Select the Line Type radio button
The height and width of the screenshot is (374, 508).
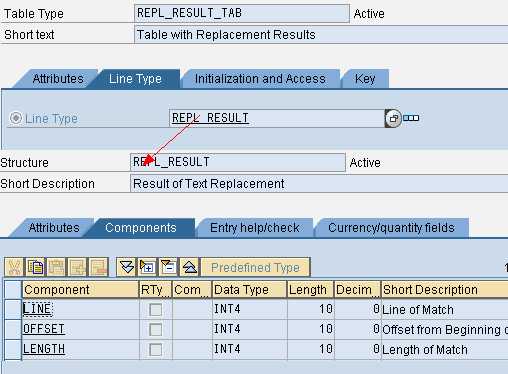[16, 118]
